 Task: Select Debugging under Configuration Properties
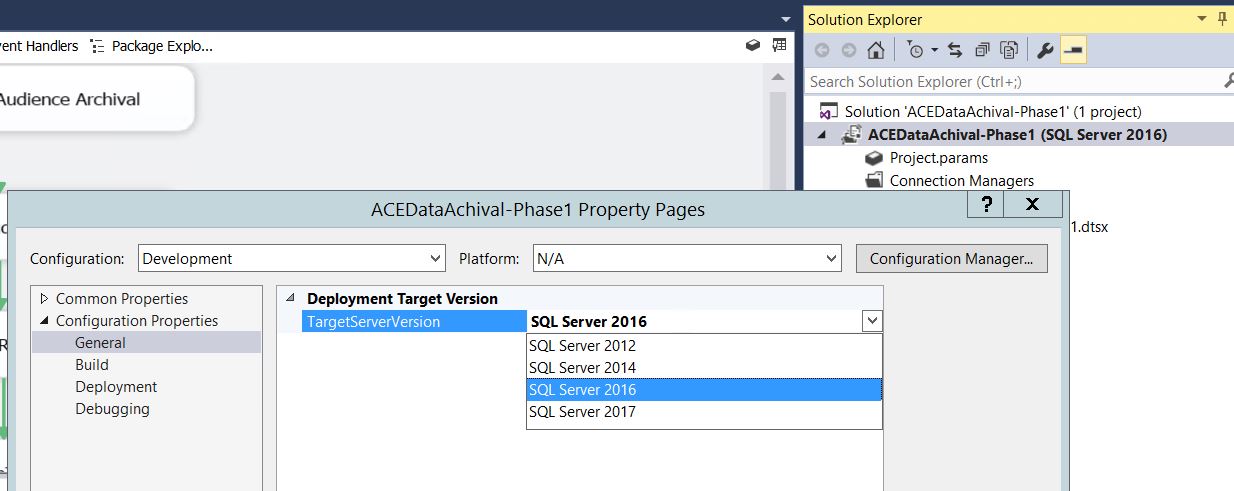click(x=112, y=409)
